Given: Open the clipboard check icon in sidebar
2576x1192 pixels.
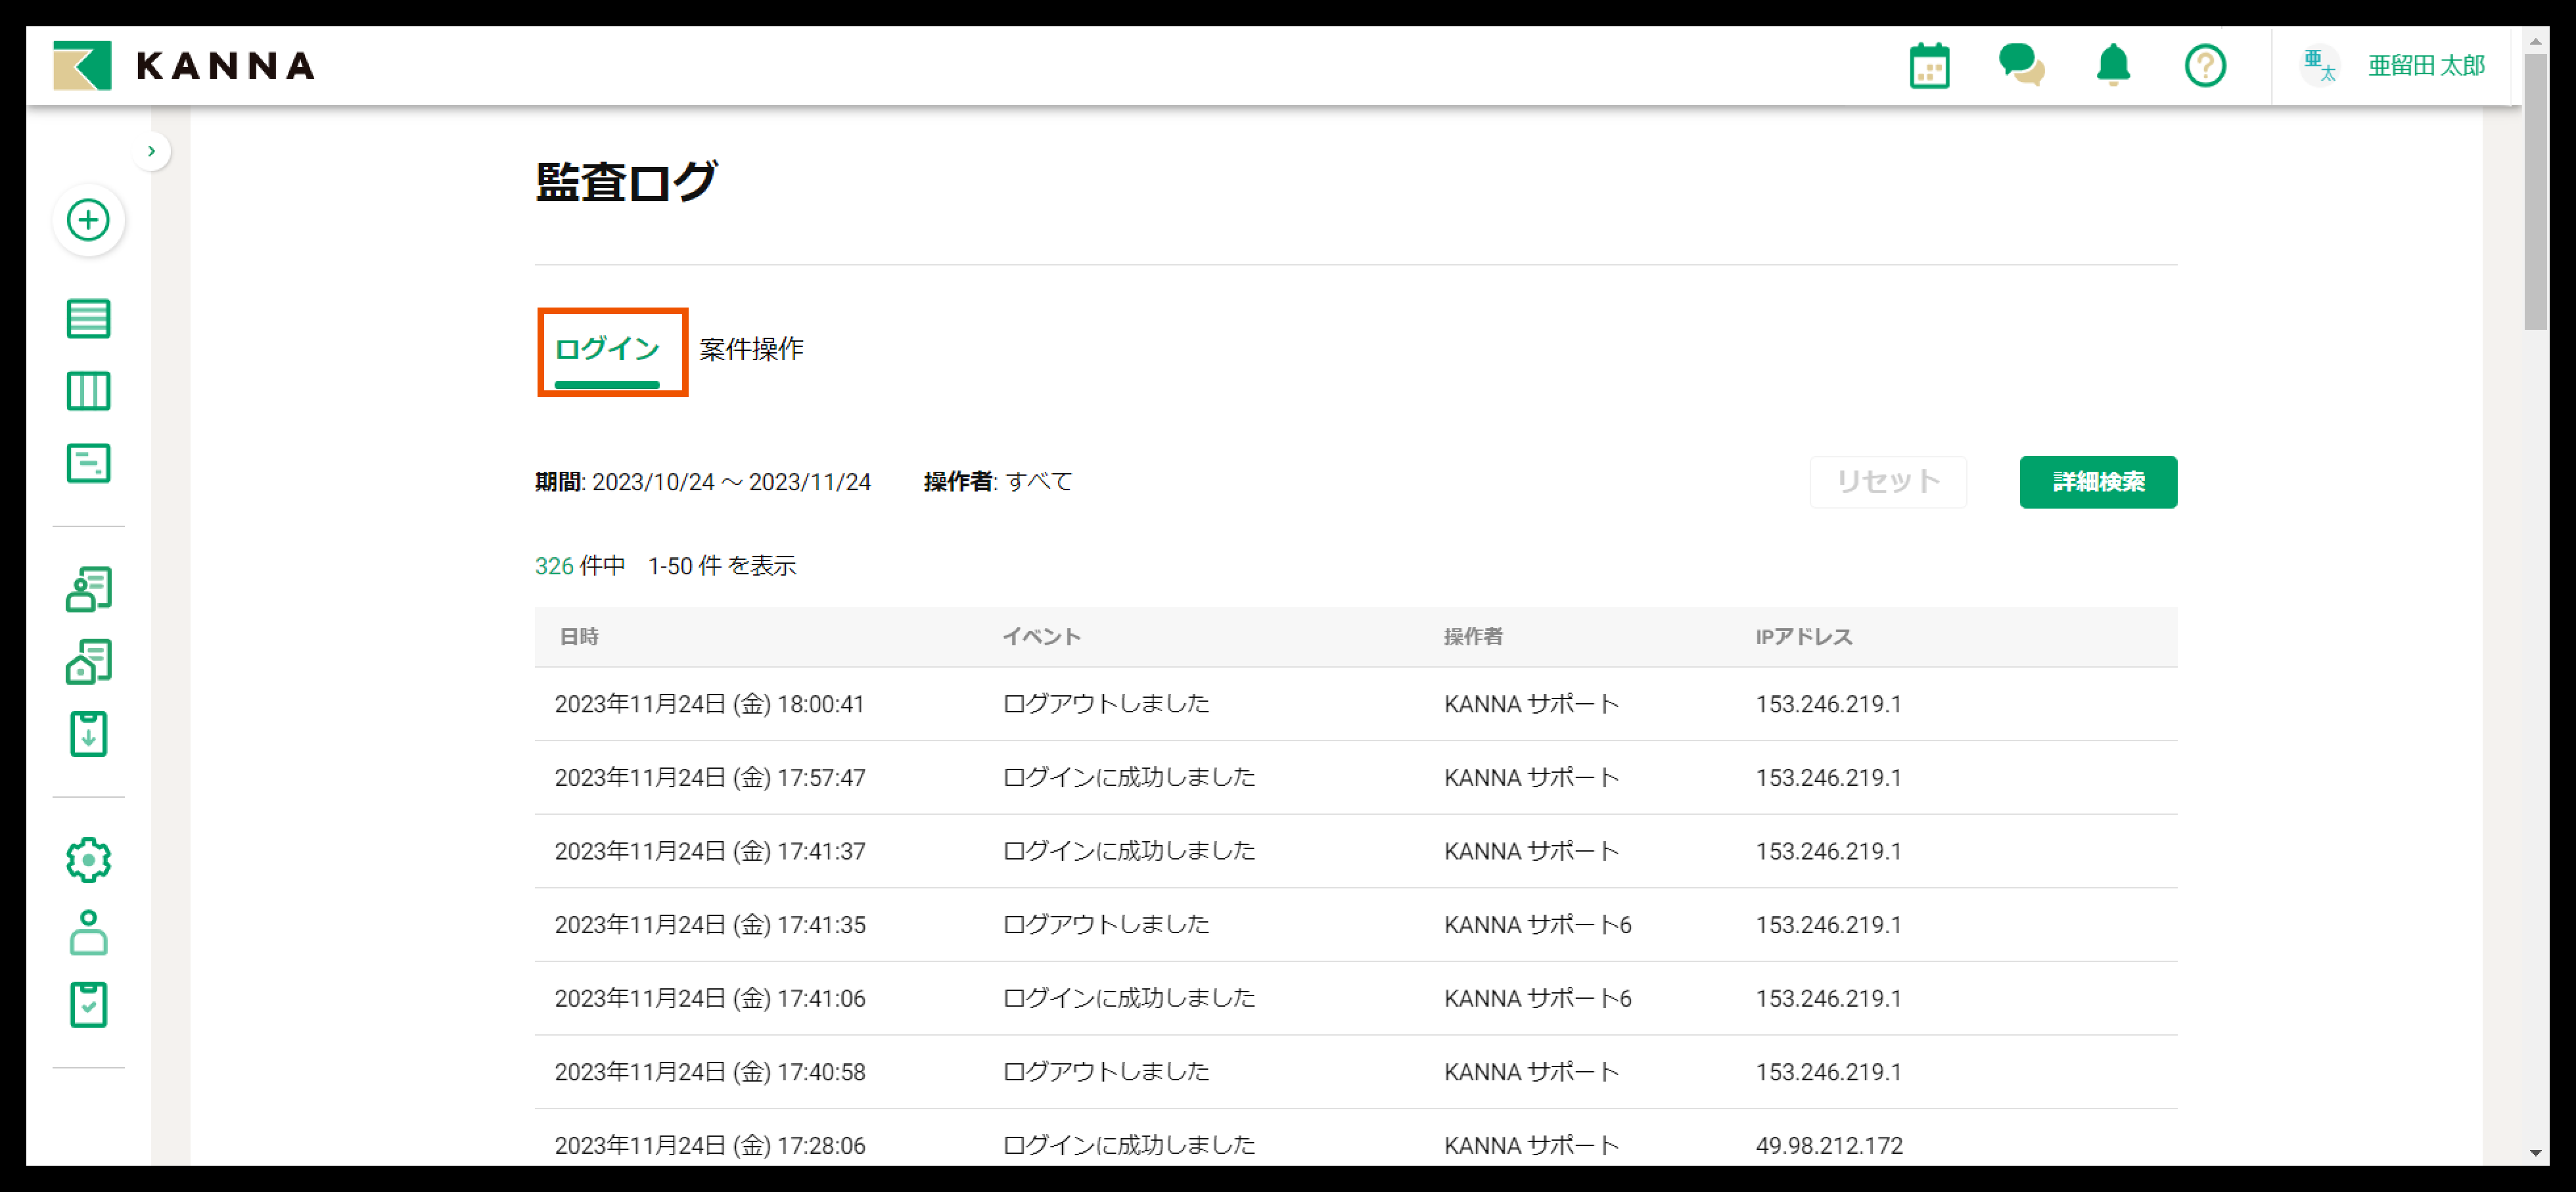Looking at the screenshot, I should point(89,1005).
